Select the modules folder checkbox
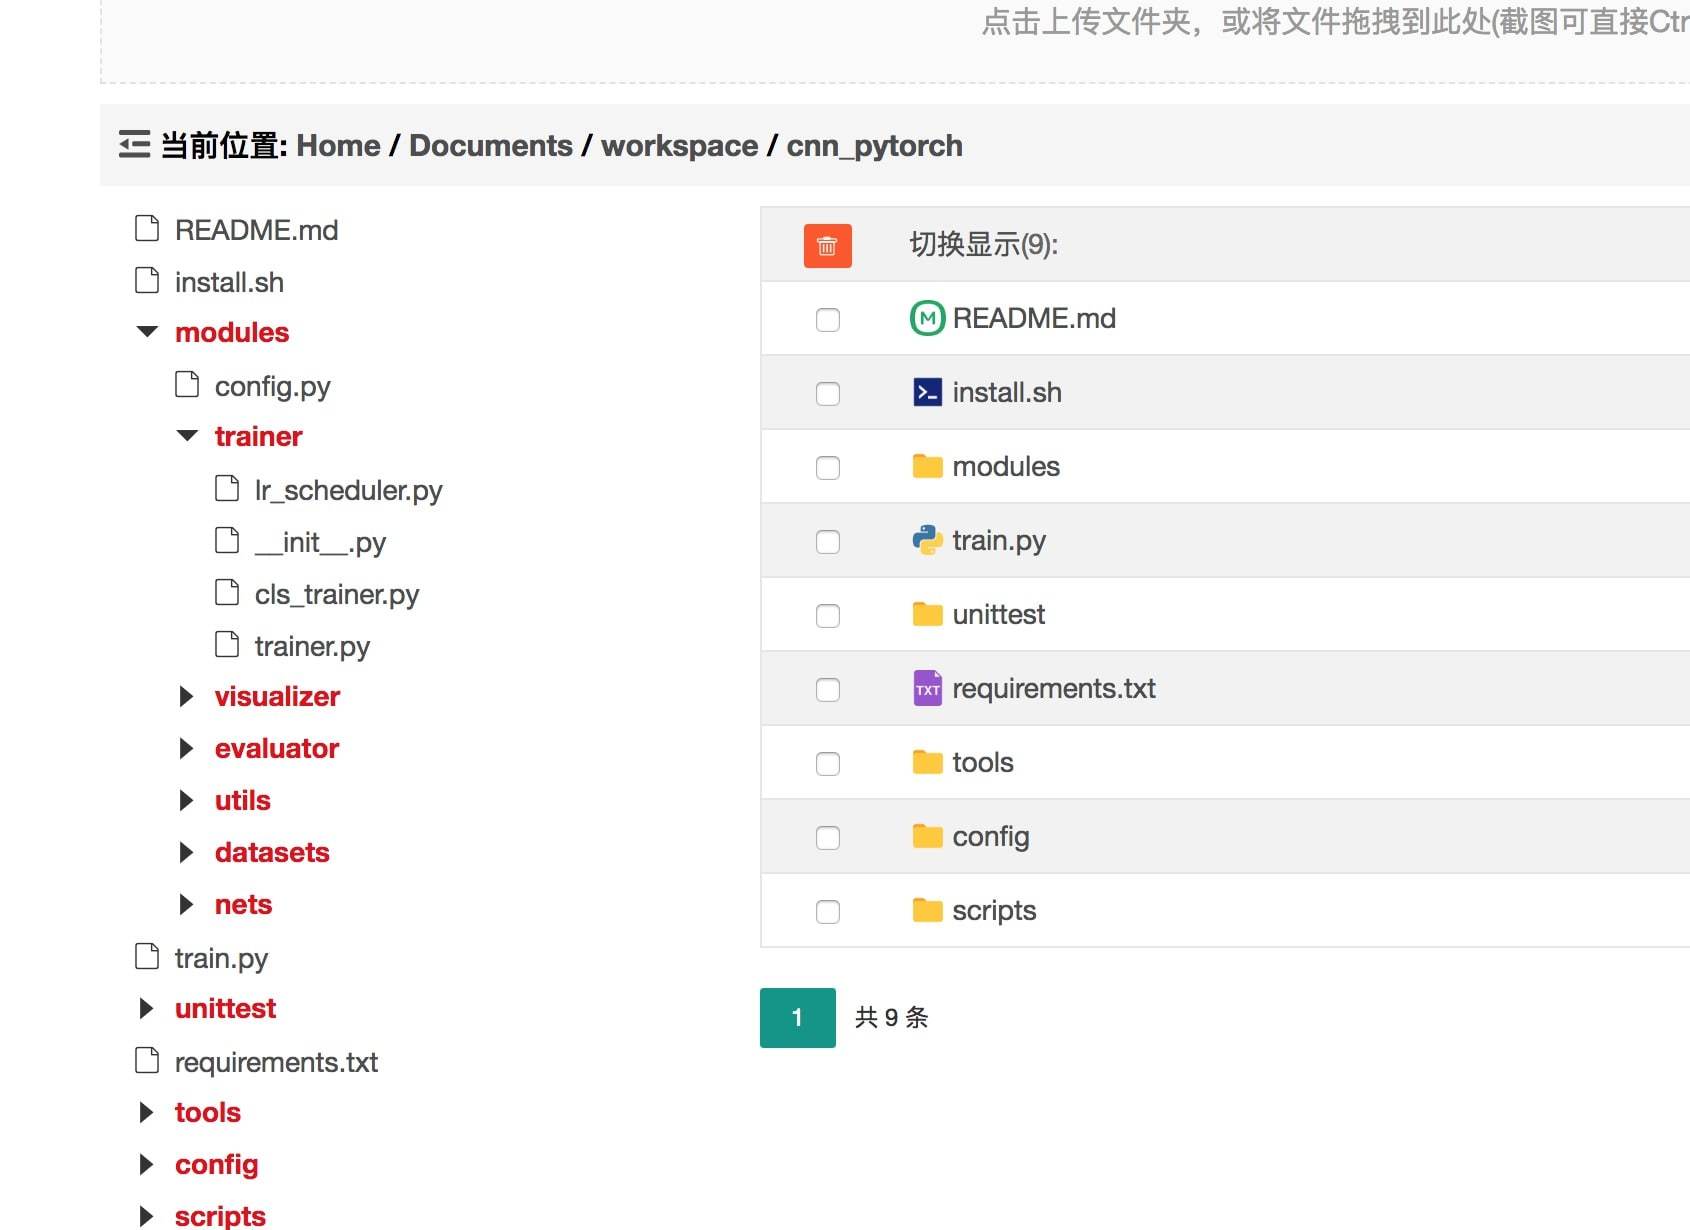Image resolution: width=1690 pixels, height=1230 pixels. 828,468
